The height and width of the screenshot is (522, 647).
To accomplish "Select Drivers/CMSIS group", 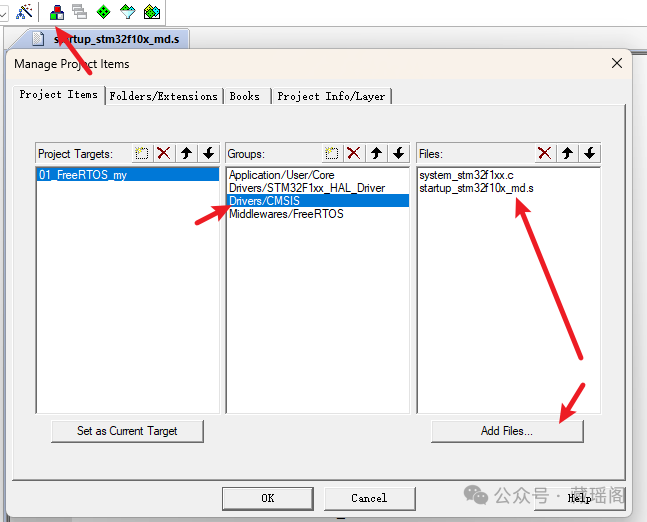I will click(318, 201).
